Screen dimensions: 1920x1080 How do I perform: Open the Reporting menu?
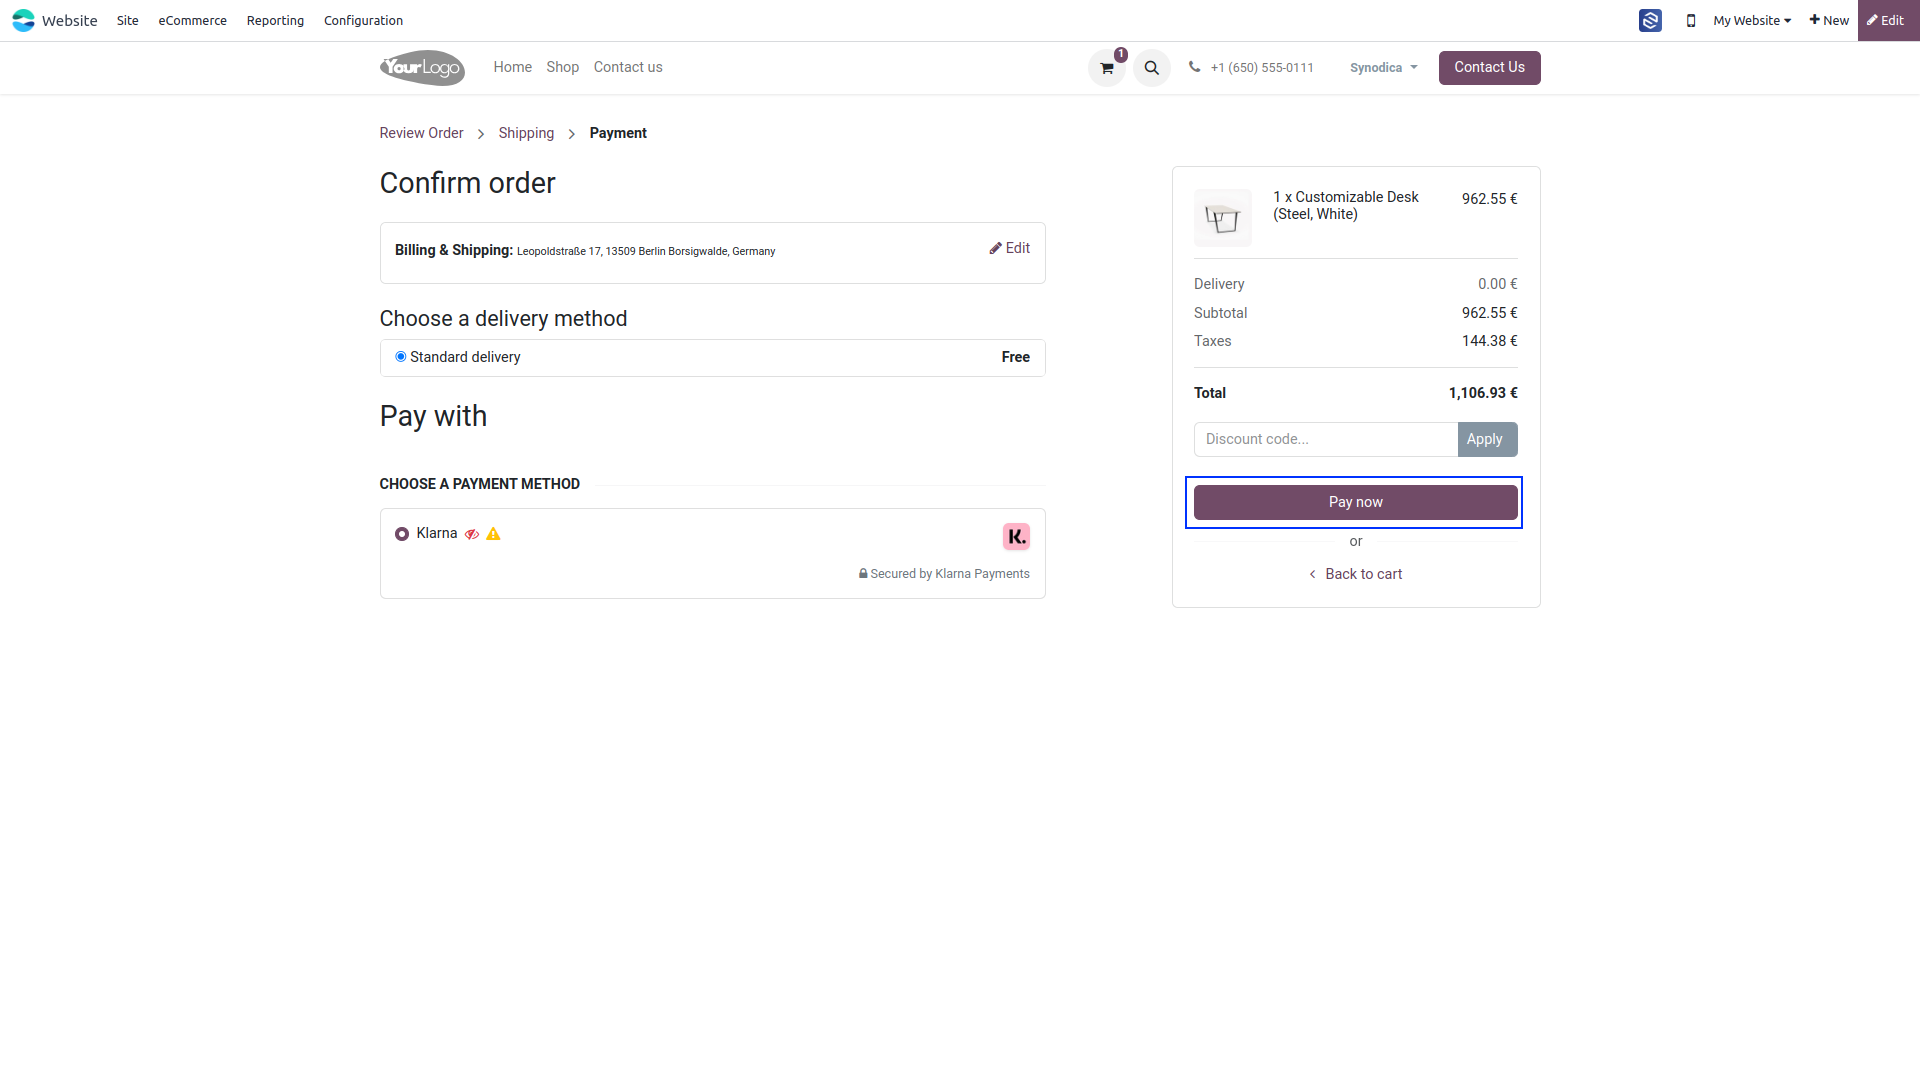(x=275, y=20)
